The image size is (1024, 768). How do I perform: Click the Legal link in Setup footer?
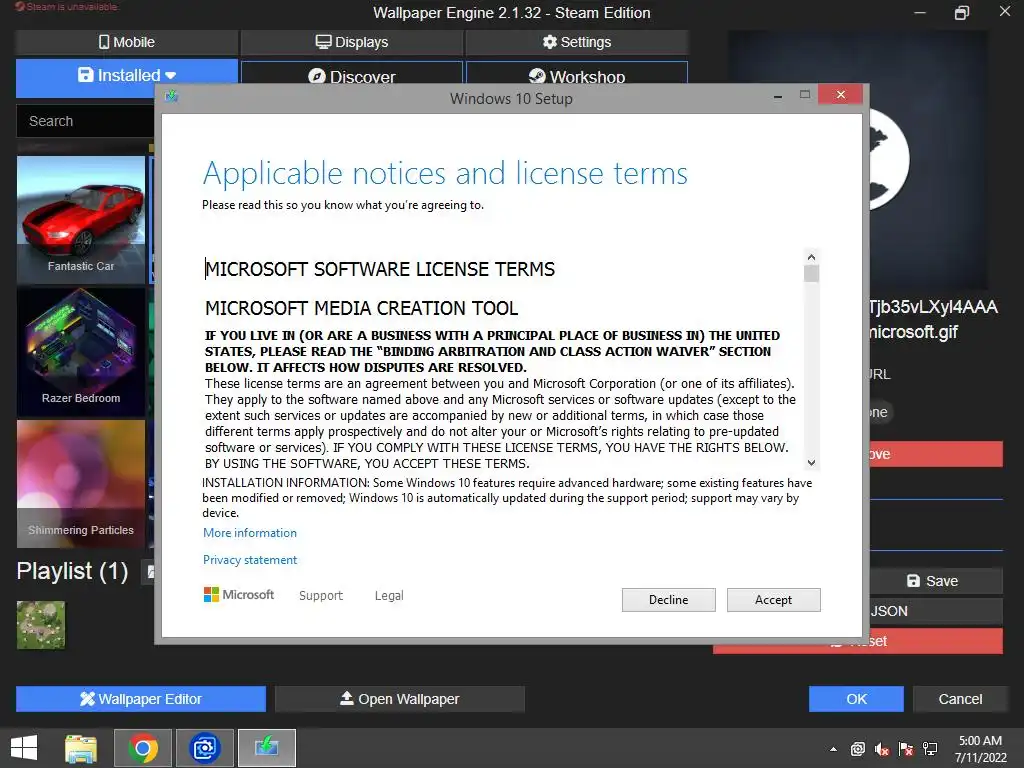[x=389, y=596]
